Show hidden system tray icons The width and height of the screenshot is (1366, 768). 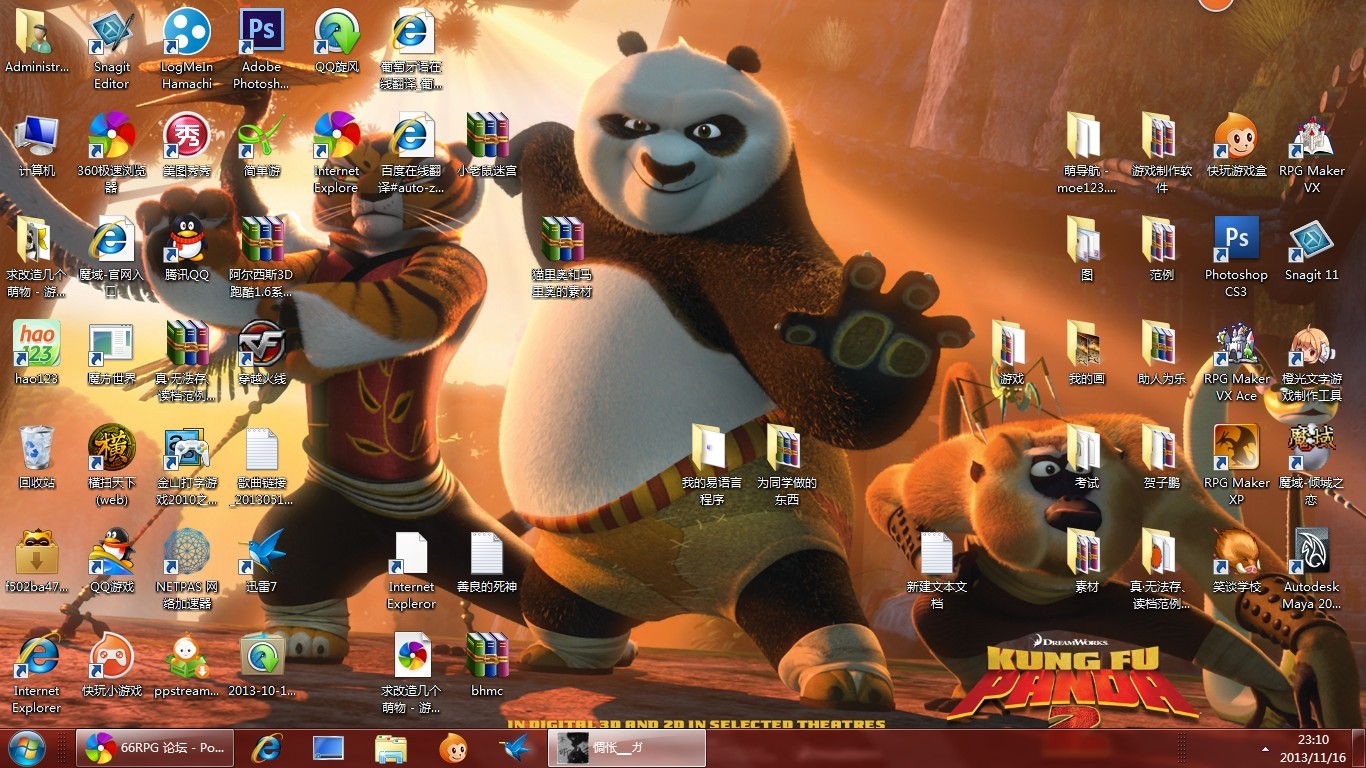pos(1267,749)
